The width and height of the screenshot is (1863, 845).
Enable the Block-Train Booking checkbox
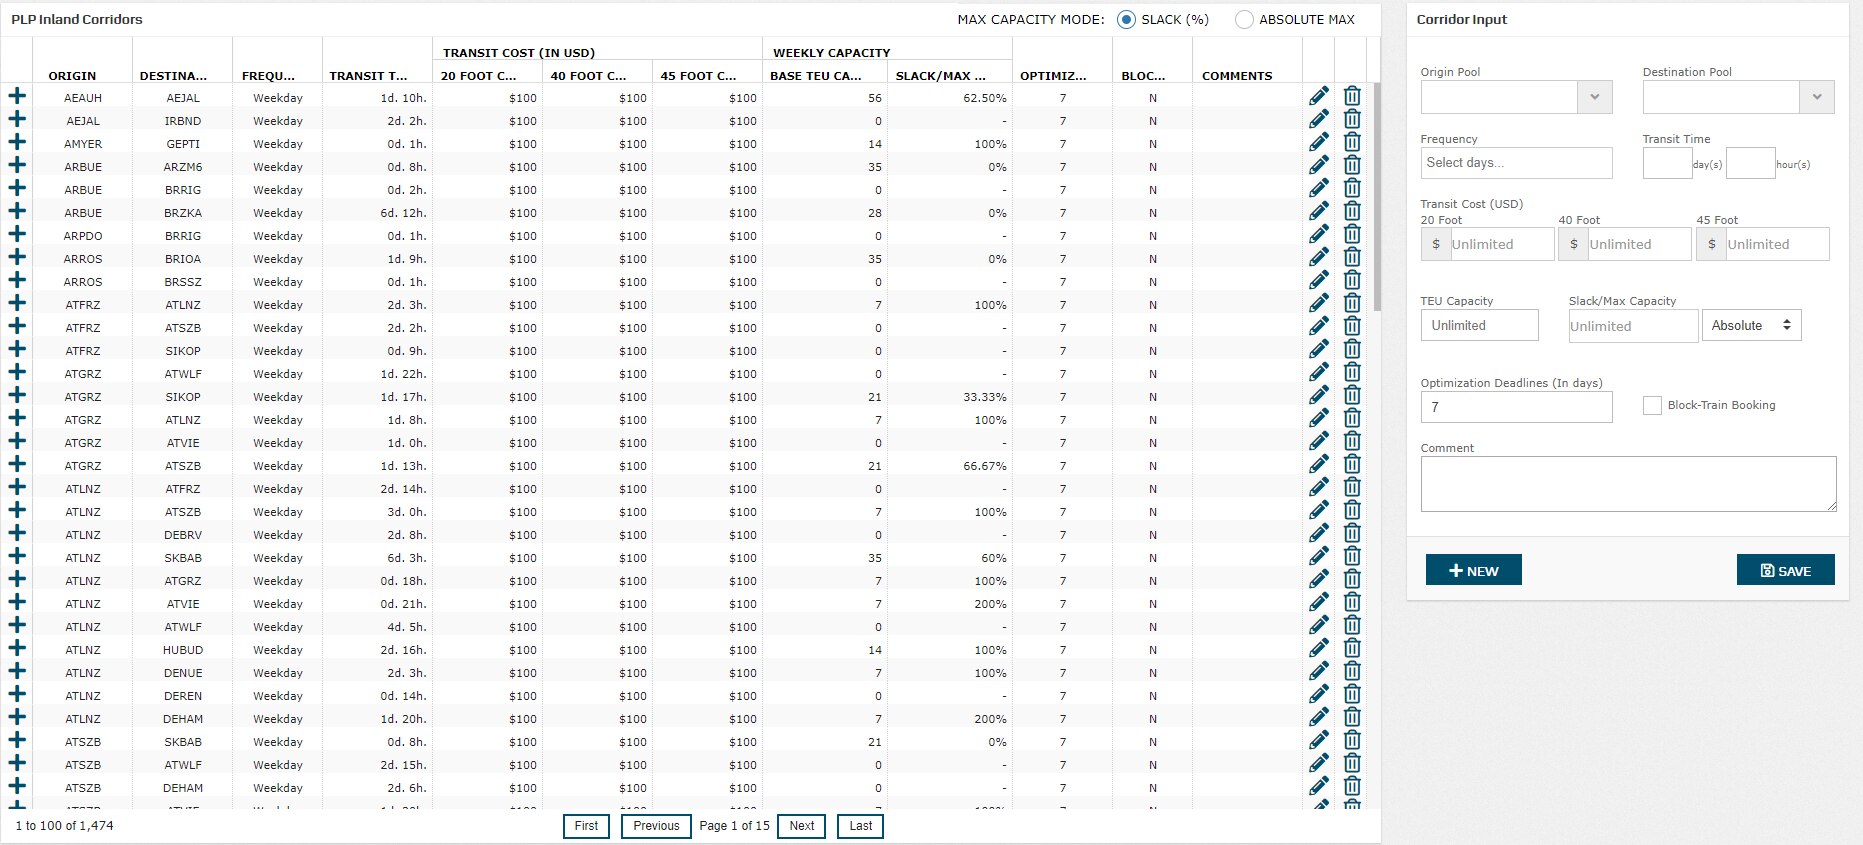[x=1652, y=405]
